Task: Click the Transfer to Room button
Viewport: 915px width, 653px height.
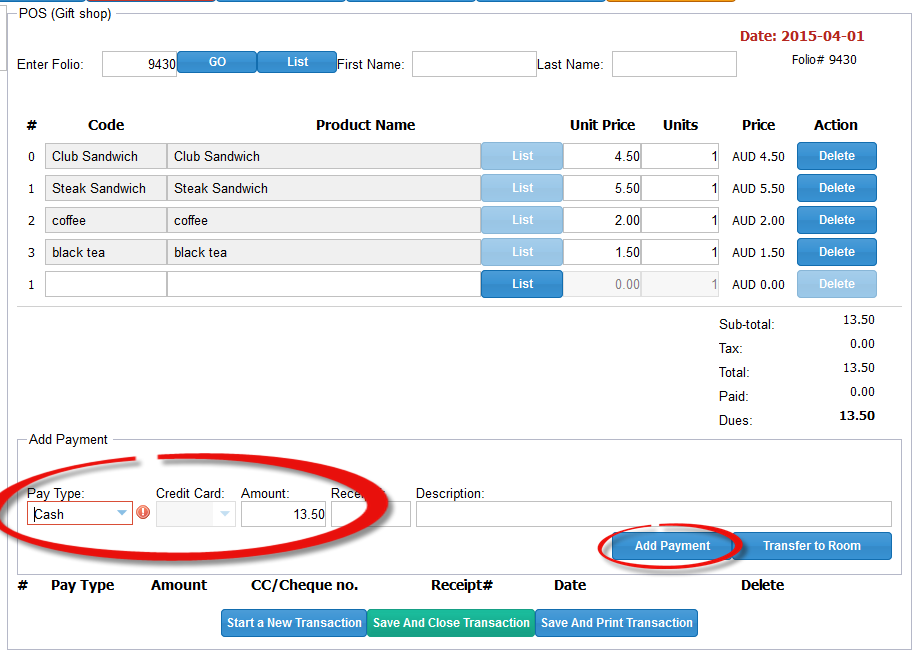Action: 811,546
